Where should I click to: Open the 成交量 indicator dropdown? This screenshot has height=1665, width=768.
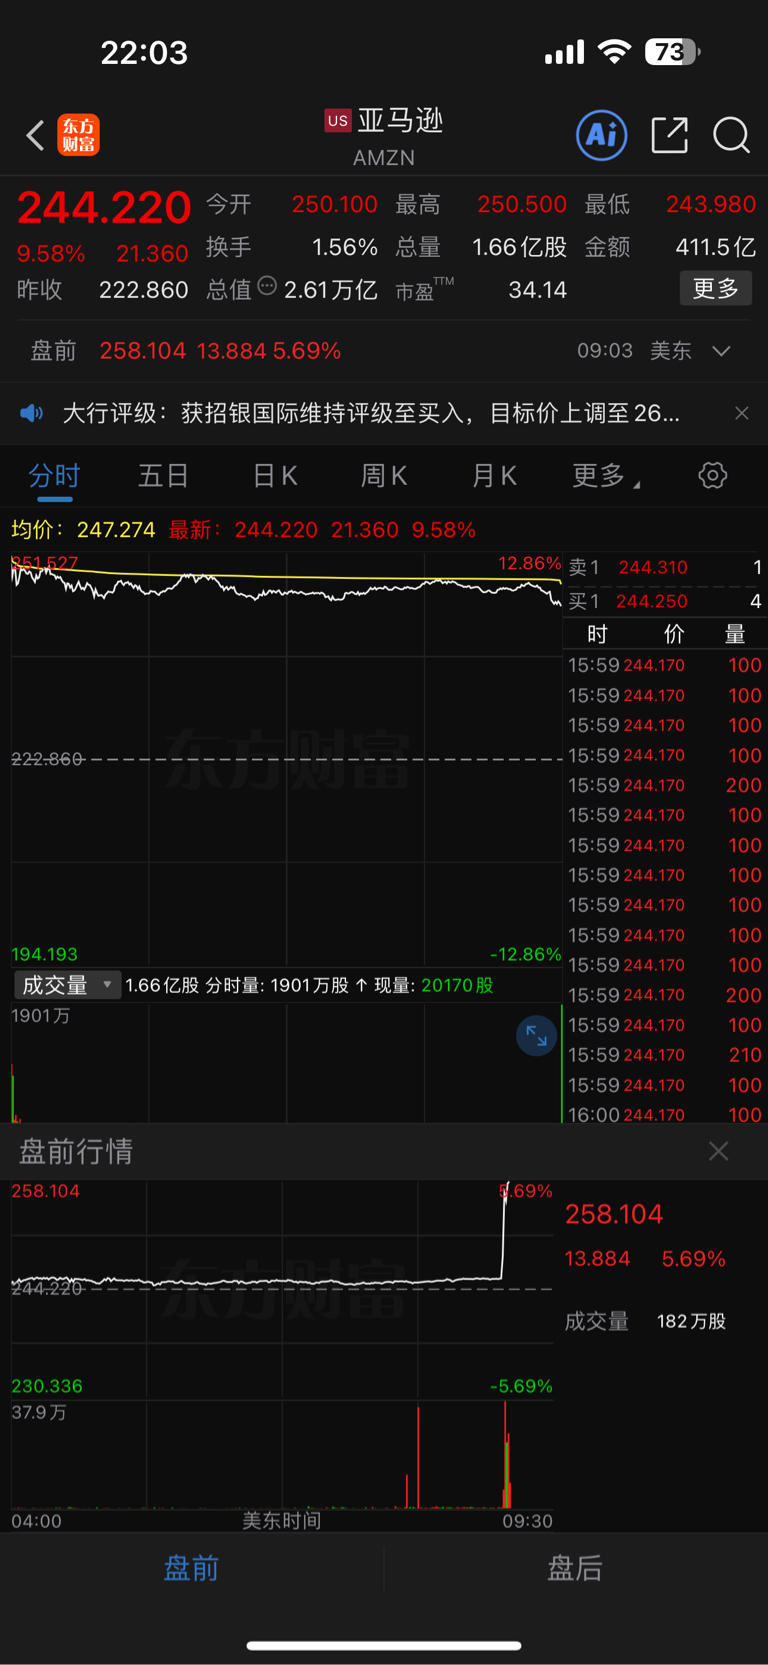[x=67, y=985]
